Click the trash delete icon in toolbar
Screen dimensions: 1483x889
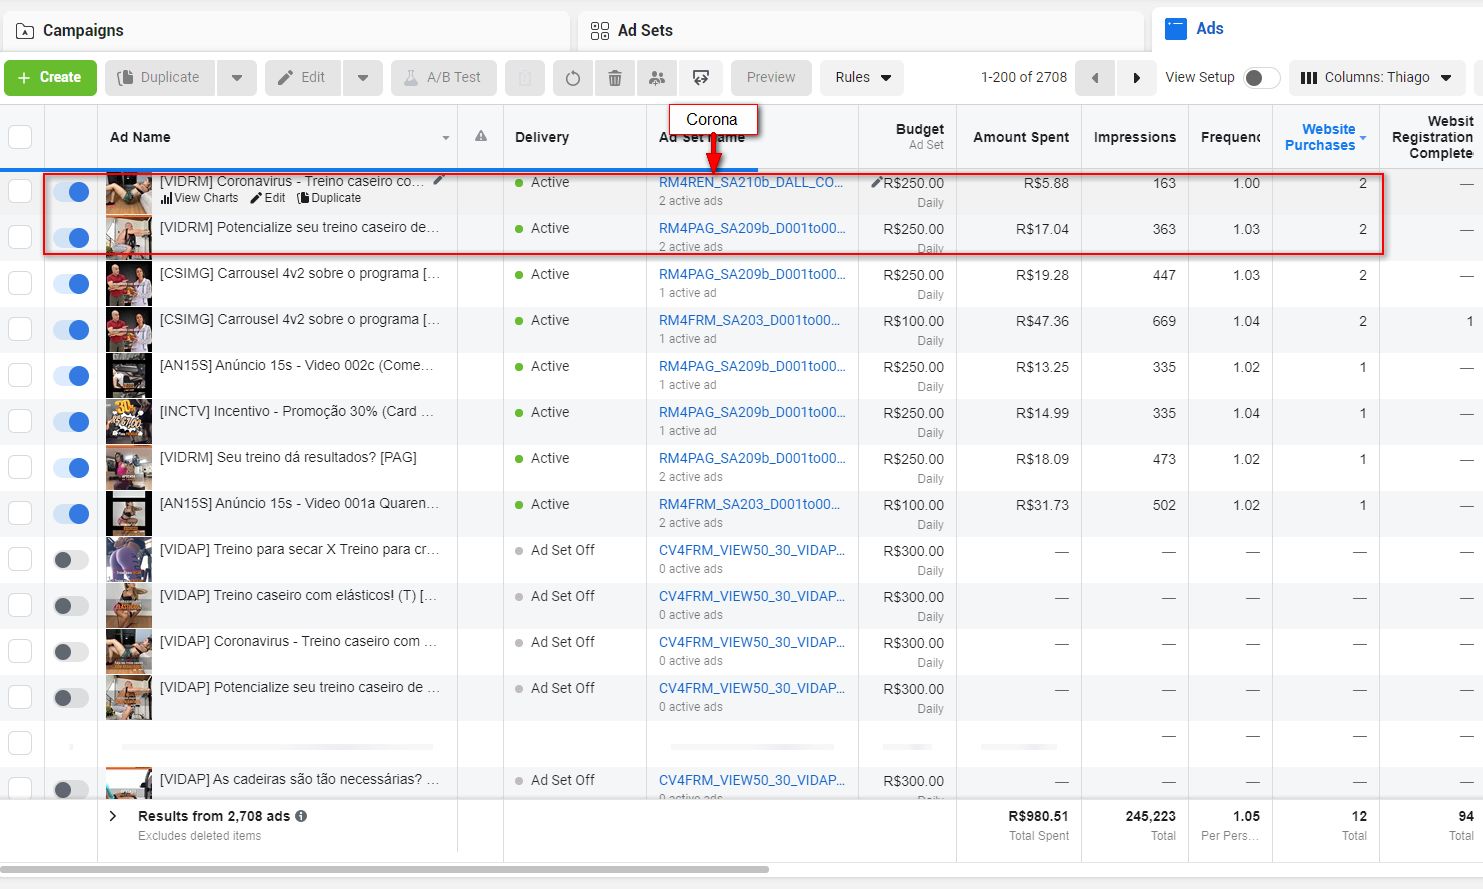(x=615, y=78)
